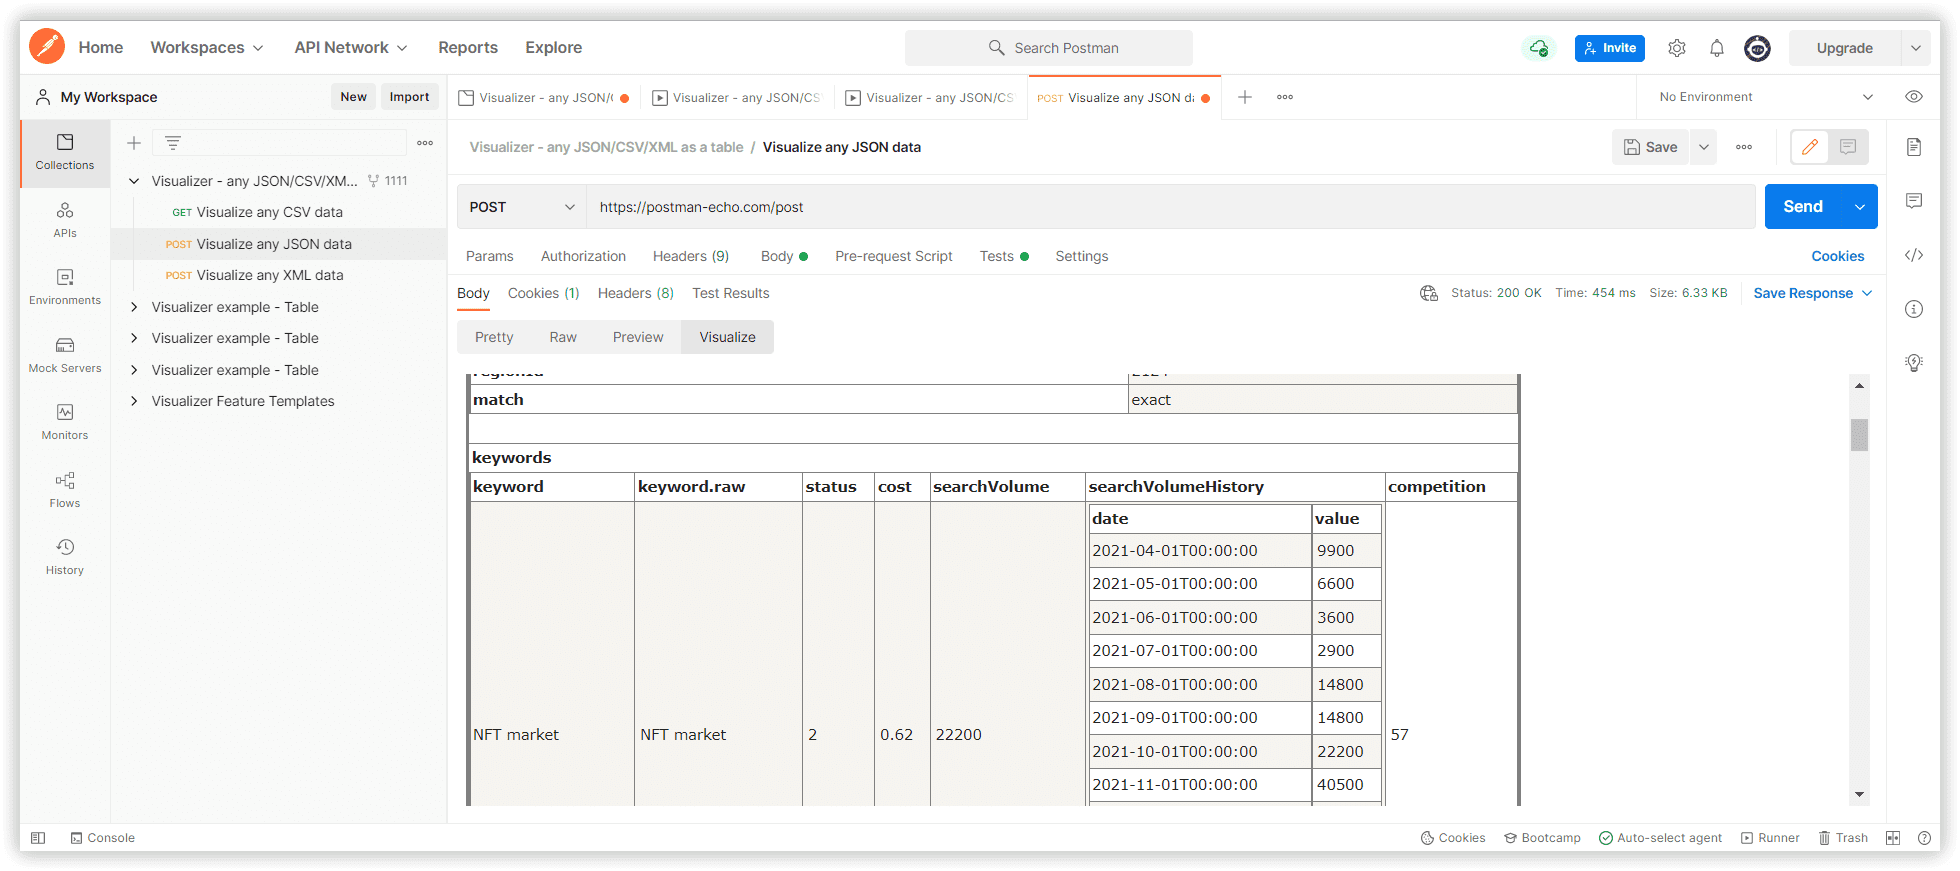The height and width of the screenshot is (871, 1960).
Task: Open the Collections sidebar panel
Action: 65,152
